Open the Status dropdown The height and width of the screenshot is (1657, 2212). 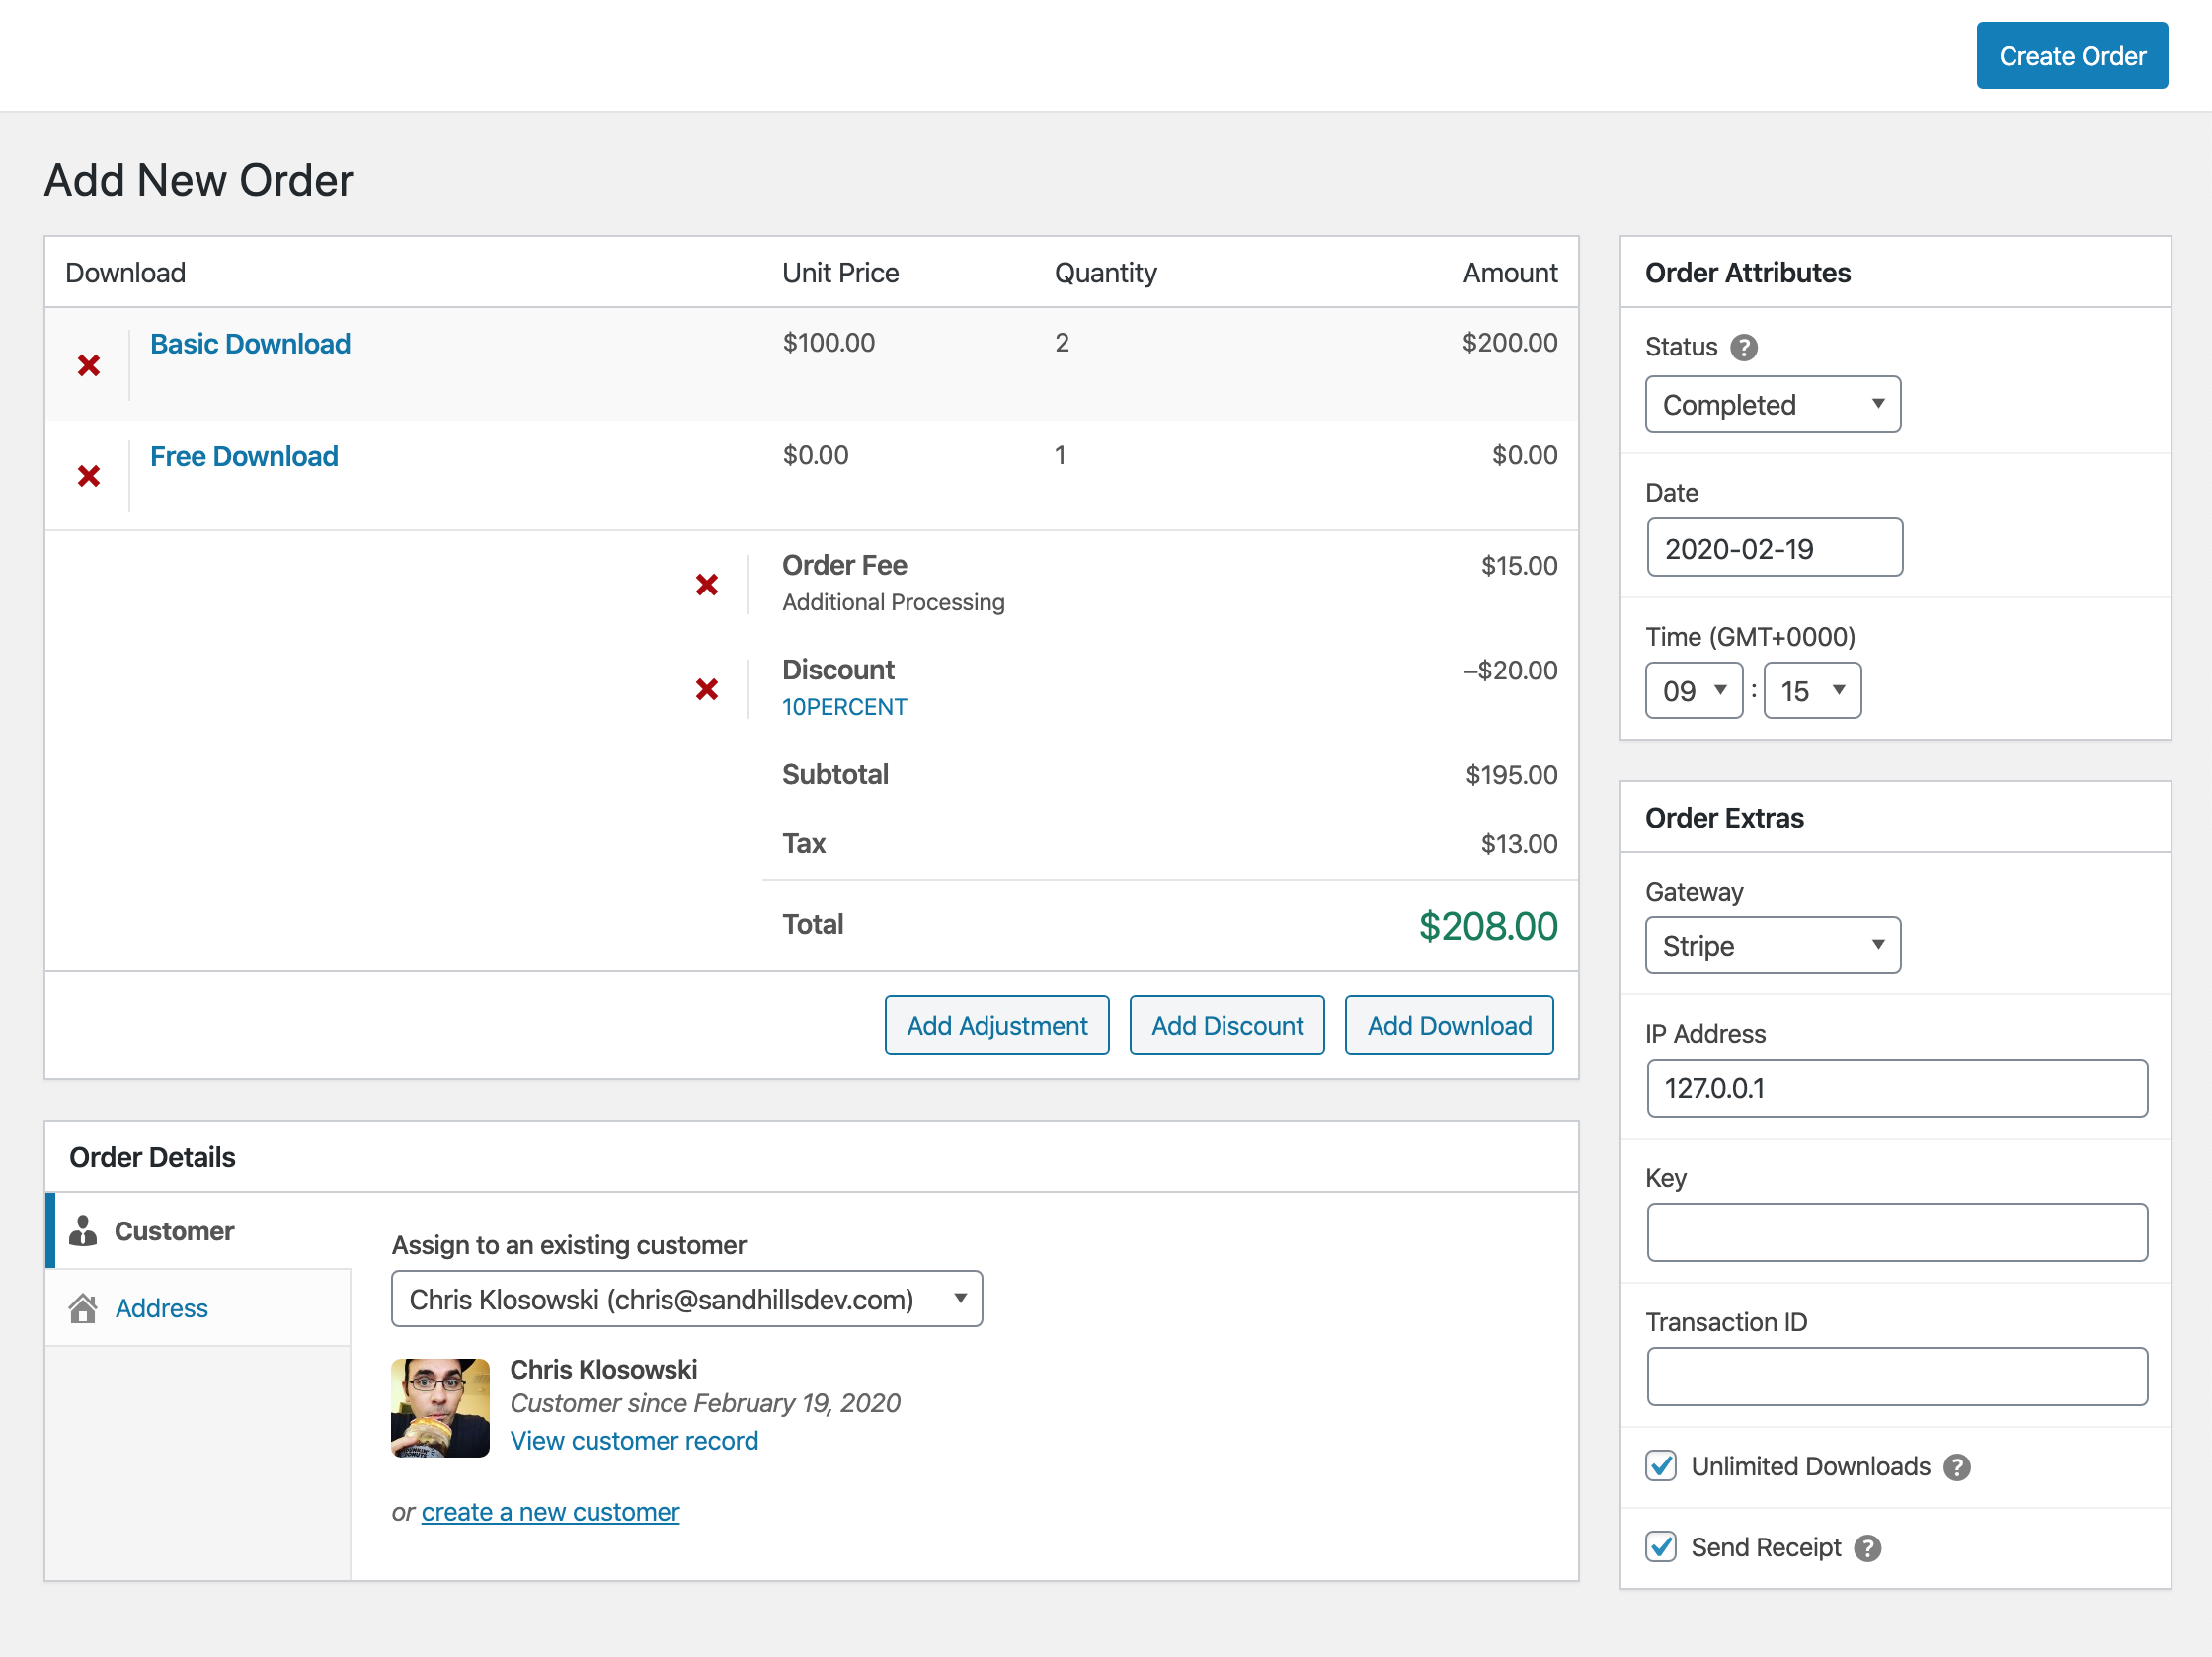(x=1772, y=404)
